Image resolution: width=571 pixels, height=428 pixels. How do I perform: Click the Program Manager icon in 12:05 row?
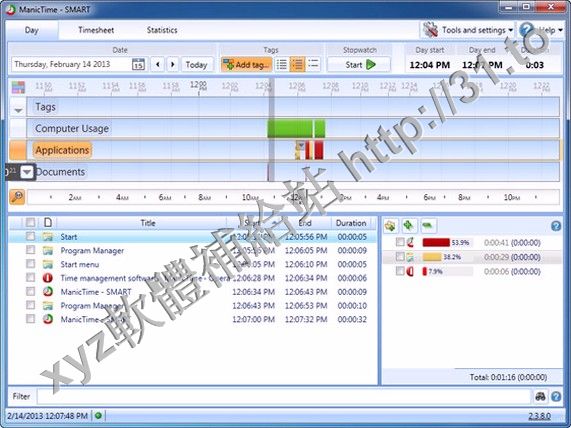pos(47,251)
